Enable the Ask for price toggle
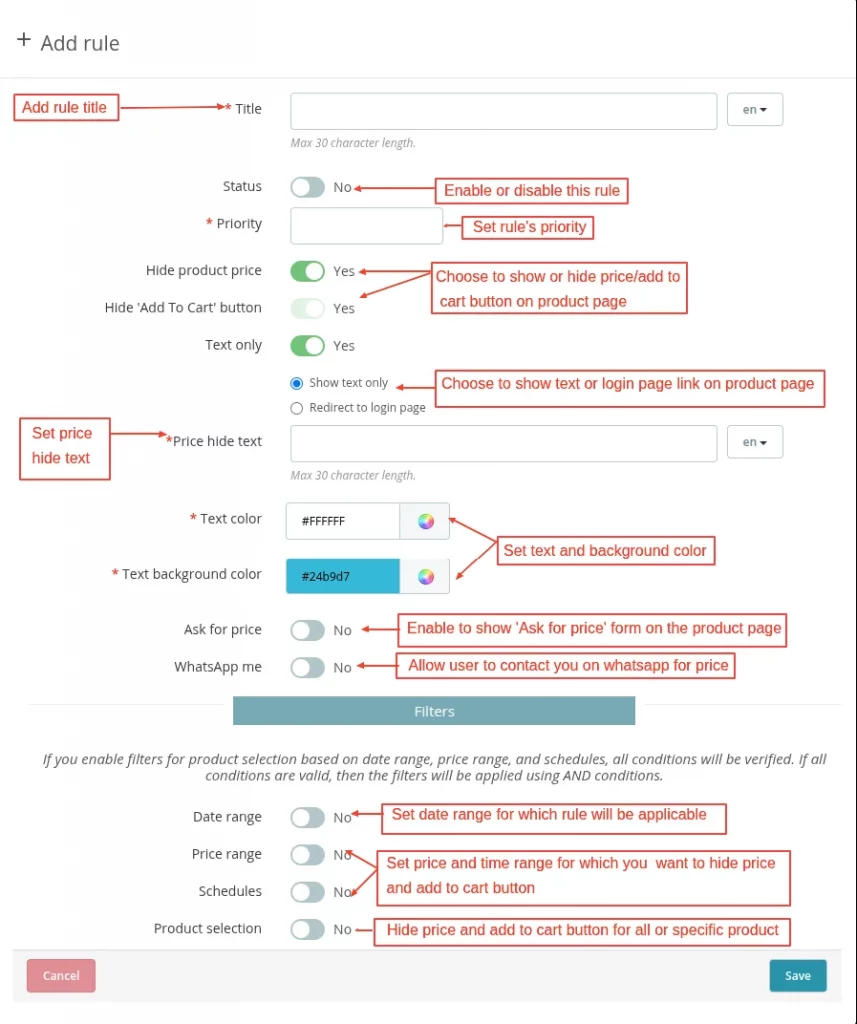Image resolution: width=857 pixels, height=1024 pixels. [x=308, y=630]
